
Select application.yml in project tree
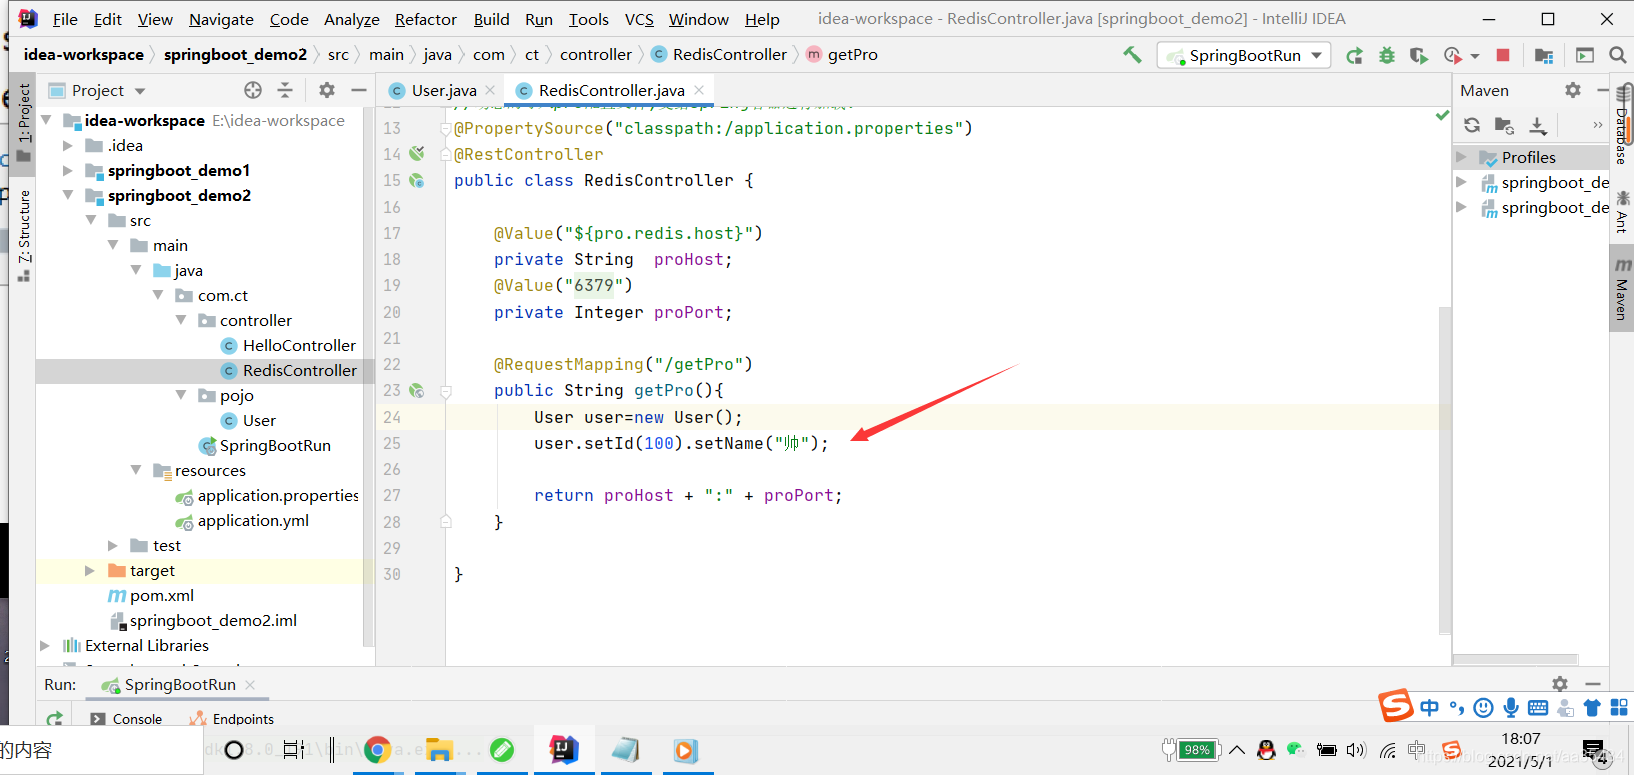pos(253,520)
